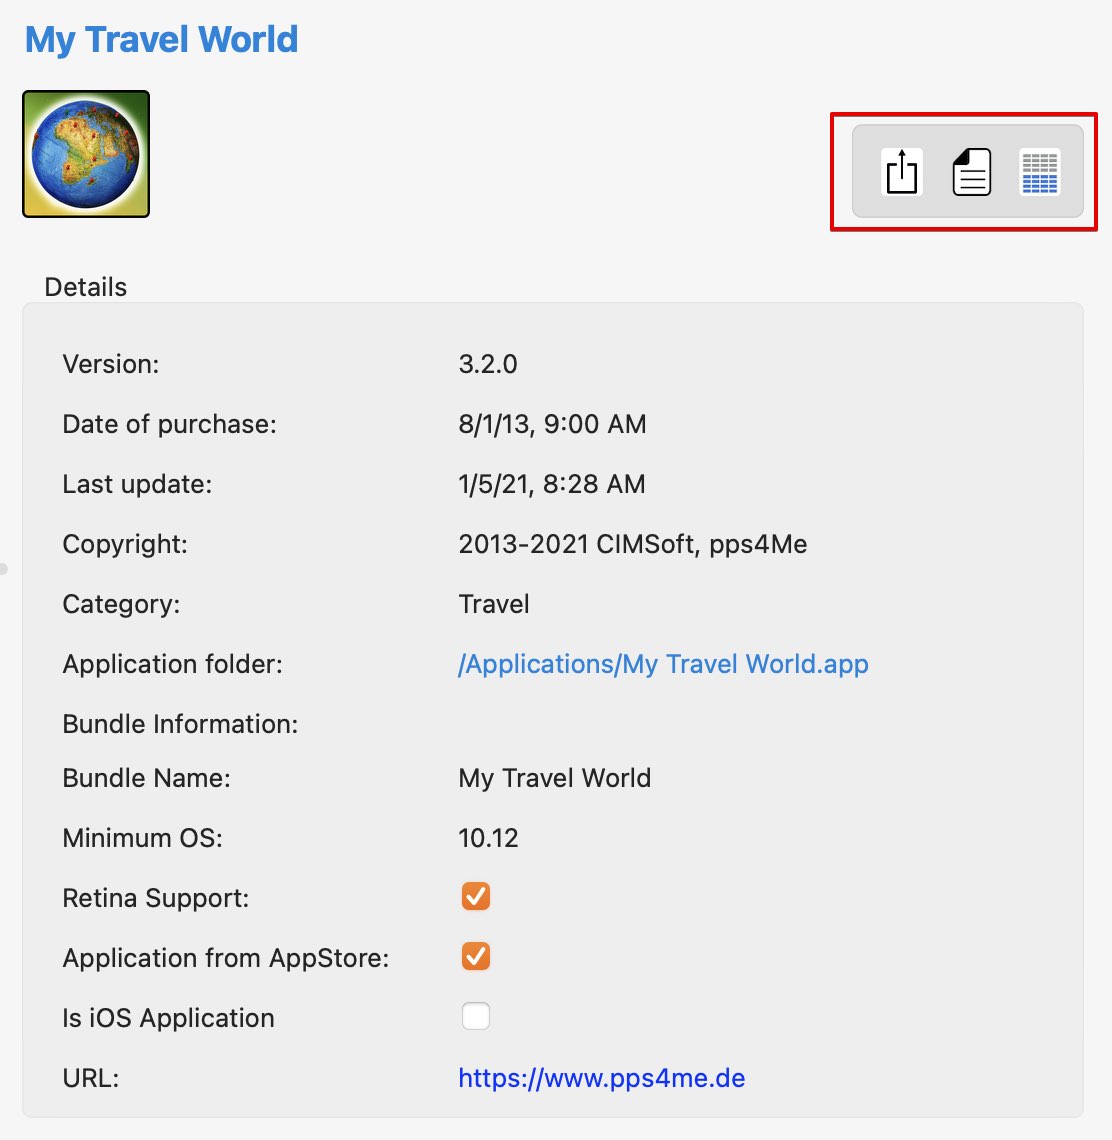Click the Application folder label

click(x=172, y=665)
